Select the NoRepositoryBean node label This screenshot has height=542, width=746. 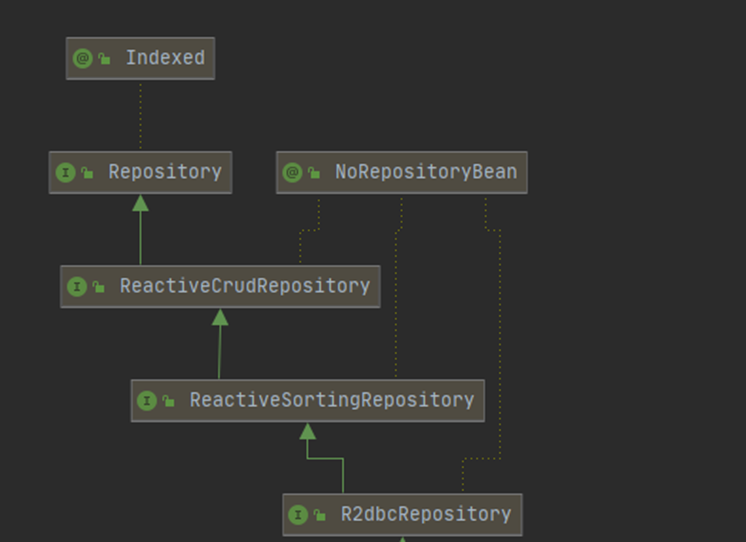426,172
